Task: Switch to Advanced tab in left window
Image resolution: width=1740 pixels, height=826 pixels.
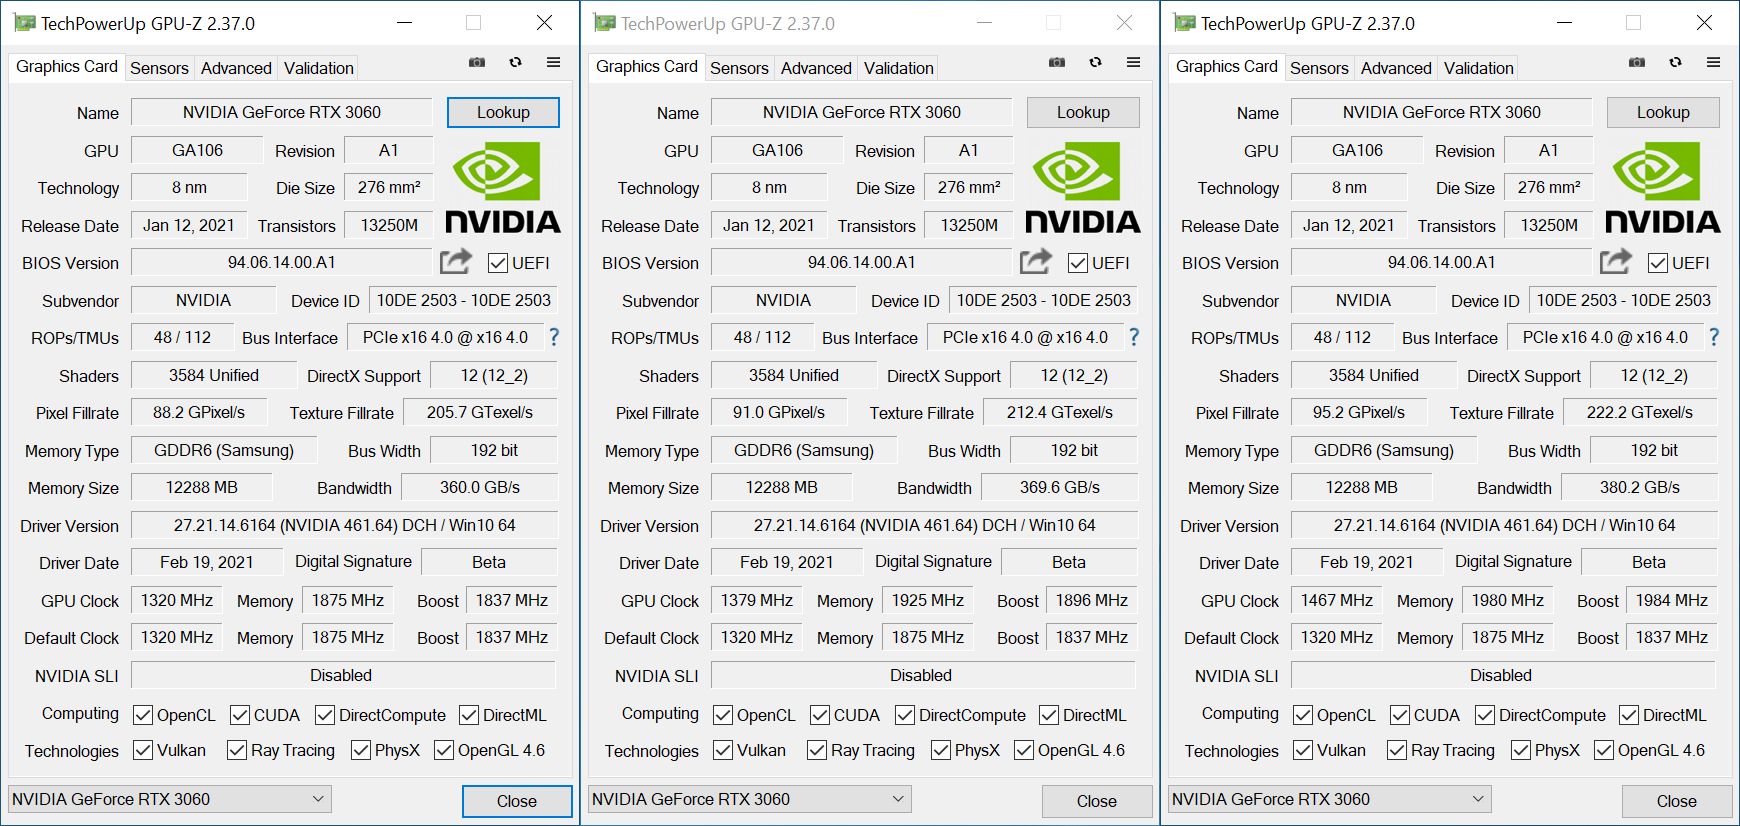Action: click(236, 68)
